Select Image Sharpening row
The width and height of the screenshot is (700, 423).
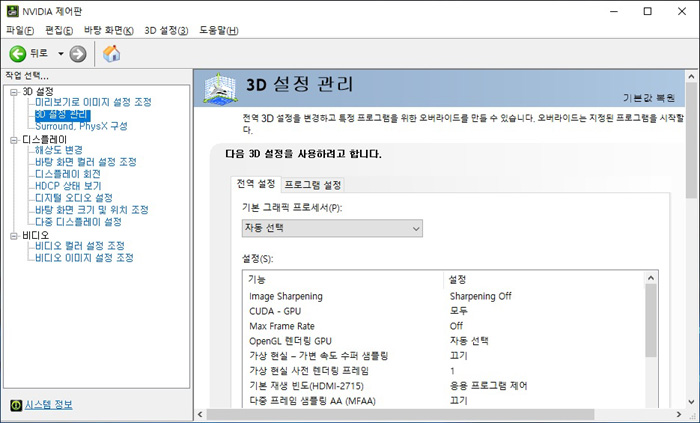tap(446, 296)
